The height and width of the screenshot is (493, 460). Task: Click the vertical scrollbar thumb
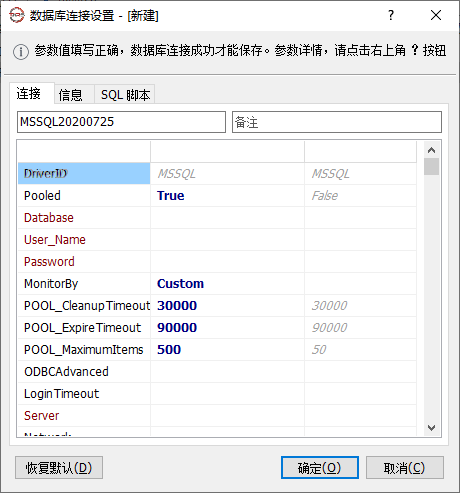431,167
